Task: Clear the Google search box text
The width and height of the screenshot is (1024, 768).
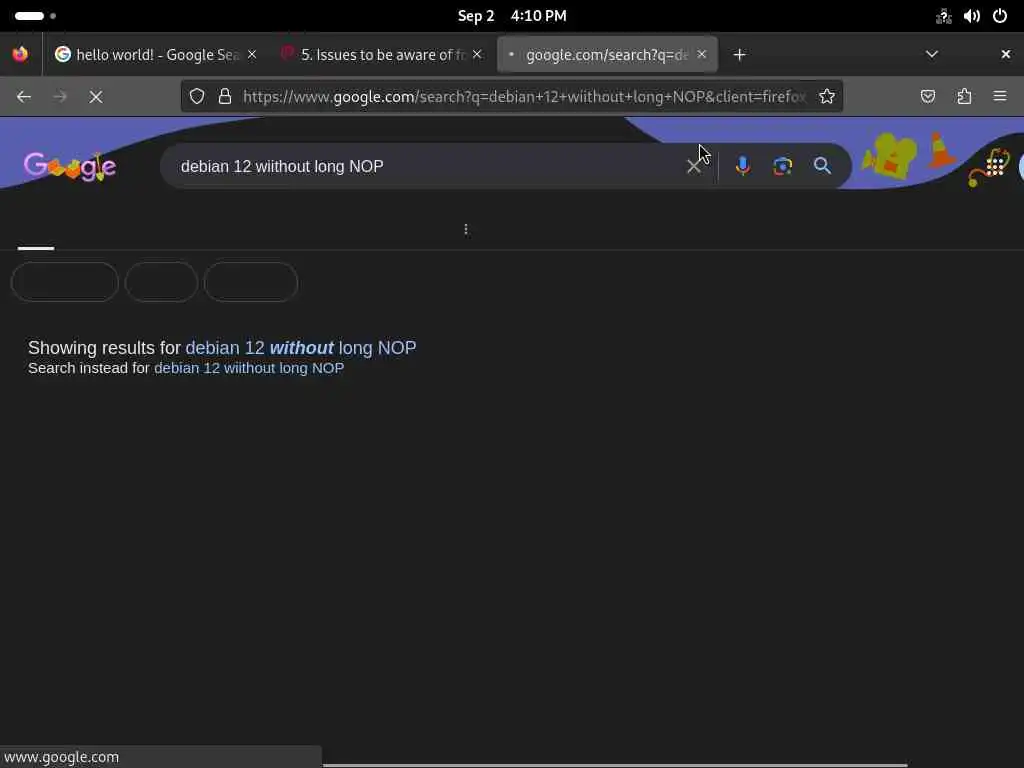Action: coord(694,167)
